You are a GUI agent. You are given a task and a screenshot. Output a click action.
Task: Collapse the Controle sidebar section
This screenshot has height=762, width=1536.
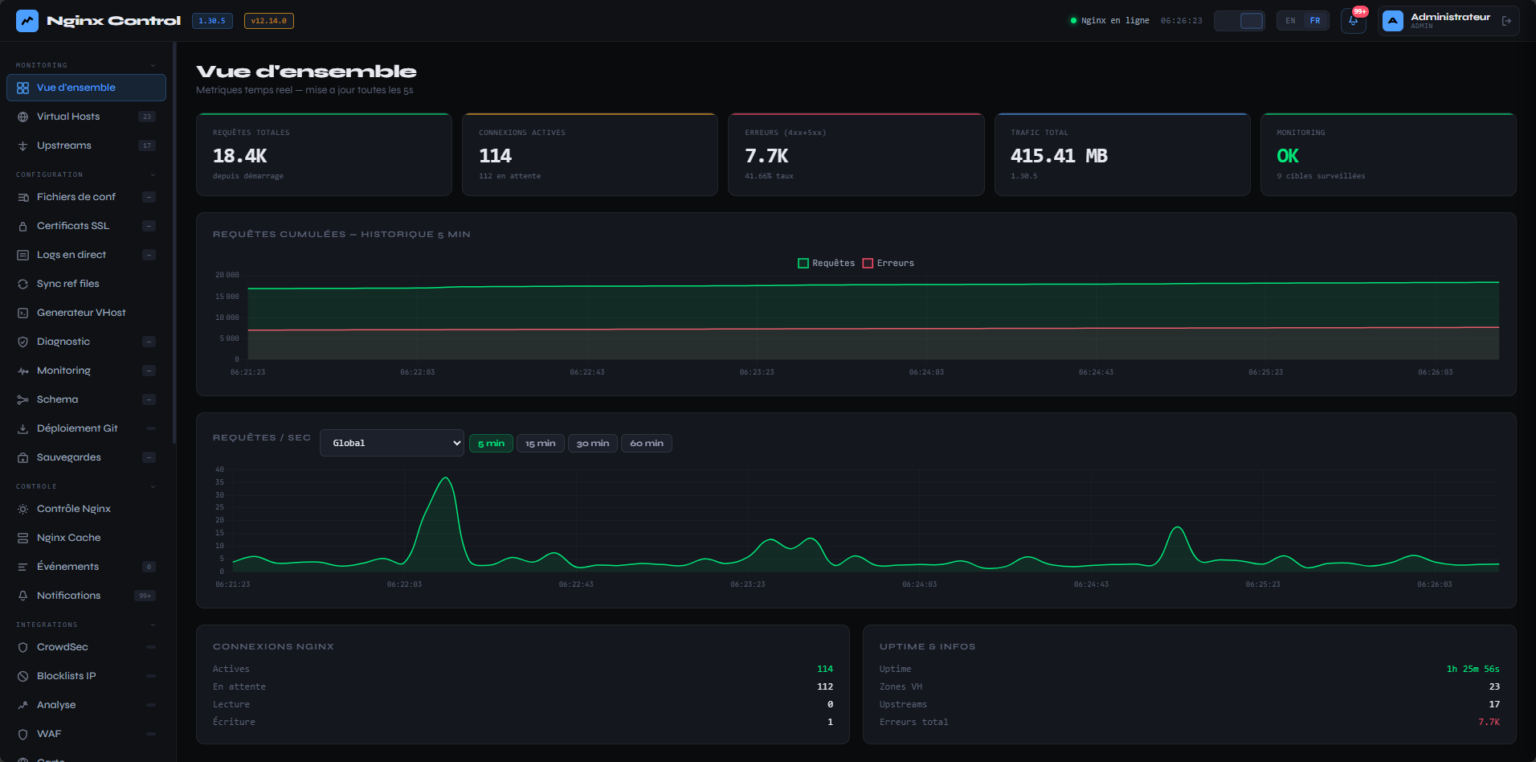[x=153, y=487]
